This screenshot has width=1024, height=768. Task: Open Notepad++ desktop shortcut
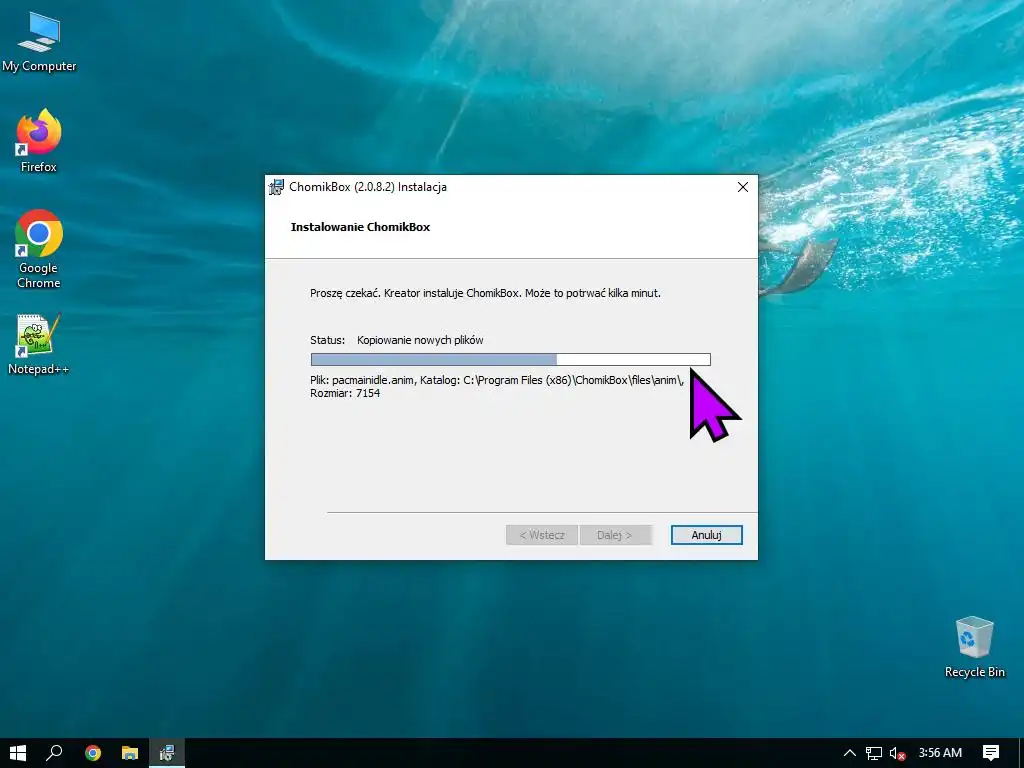click(x=39, y=344)
